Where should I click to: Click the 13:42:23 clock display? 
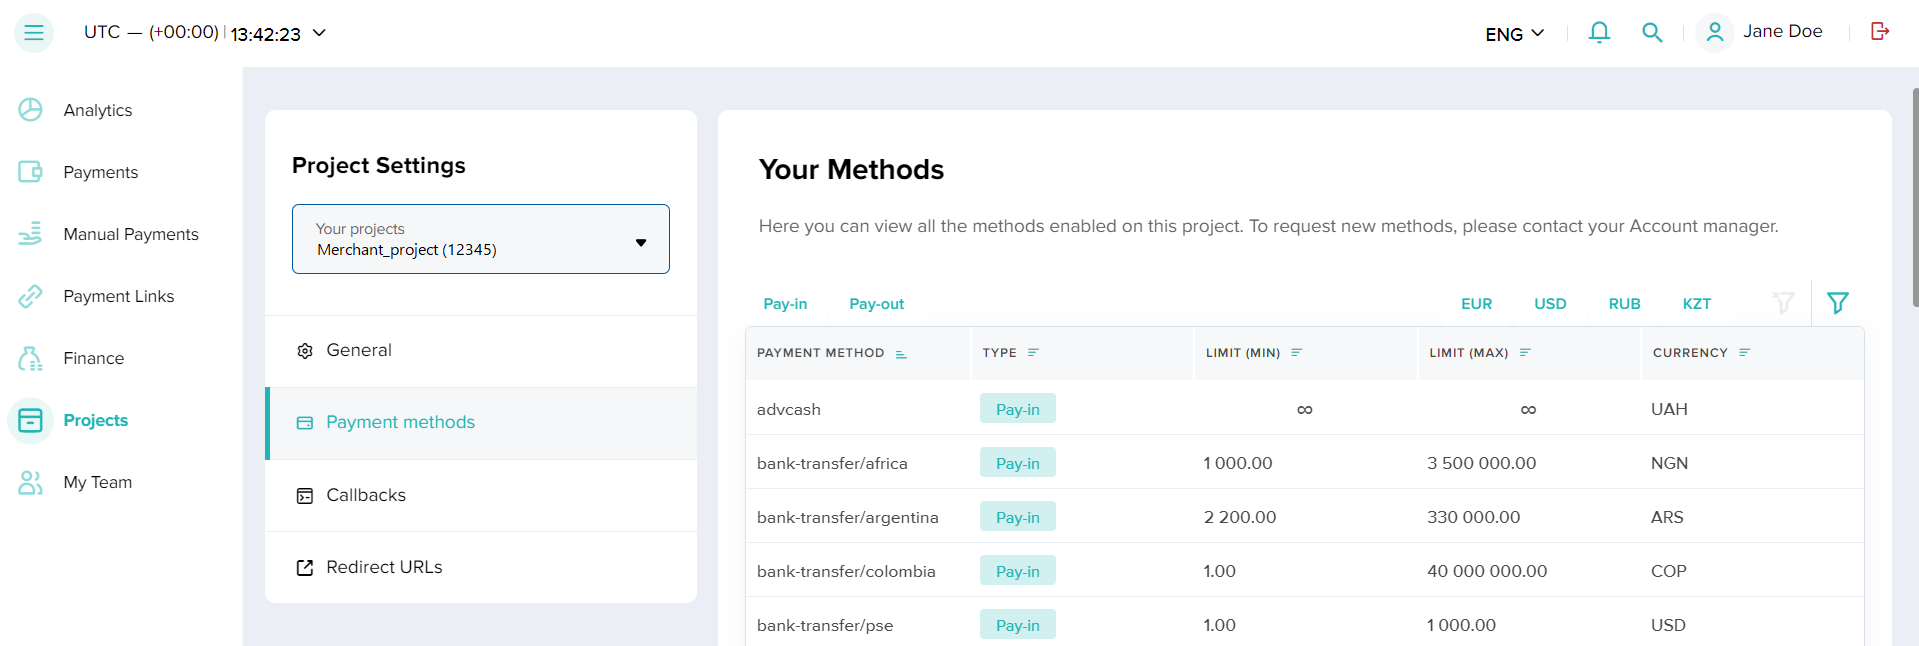[266, 34]
